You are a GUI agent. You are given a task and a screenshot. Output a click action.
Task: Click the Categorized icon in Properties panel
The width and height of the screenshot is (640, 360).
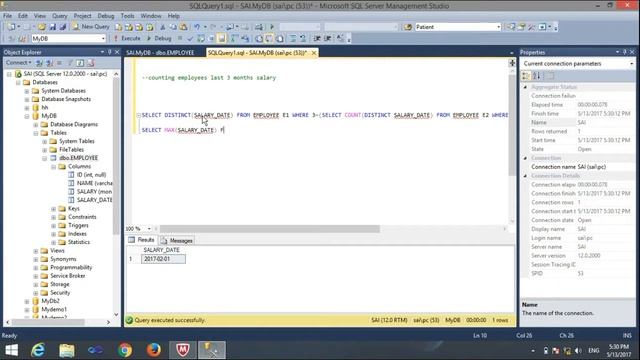click(526, 76)
